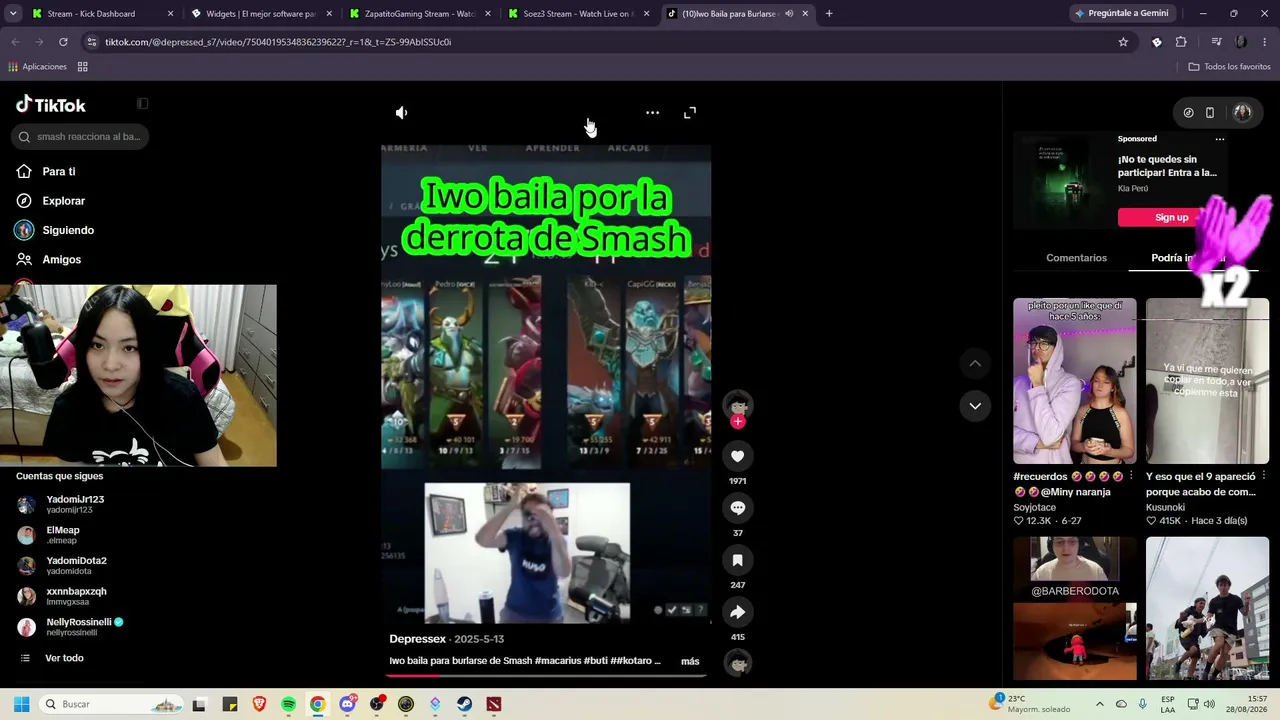Open the Chrome three-dot menu
Screen dimensions: 1280x720
point(1265,42)
